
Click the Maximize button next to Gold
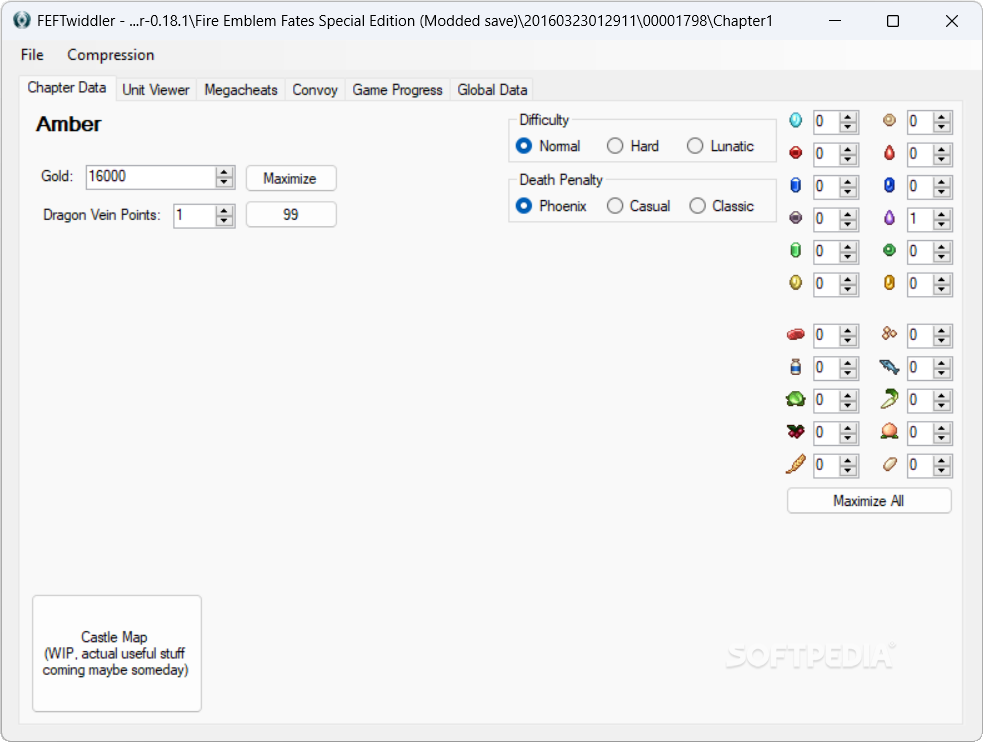coord(291,179)
